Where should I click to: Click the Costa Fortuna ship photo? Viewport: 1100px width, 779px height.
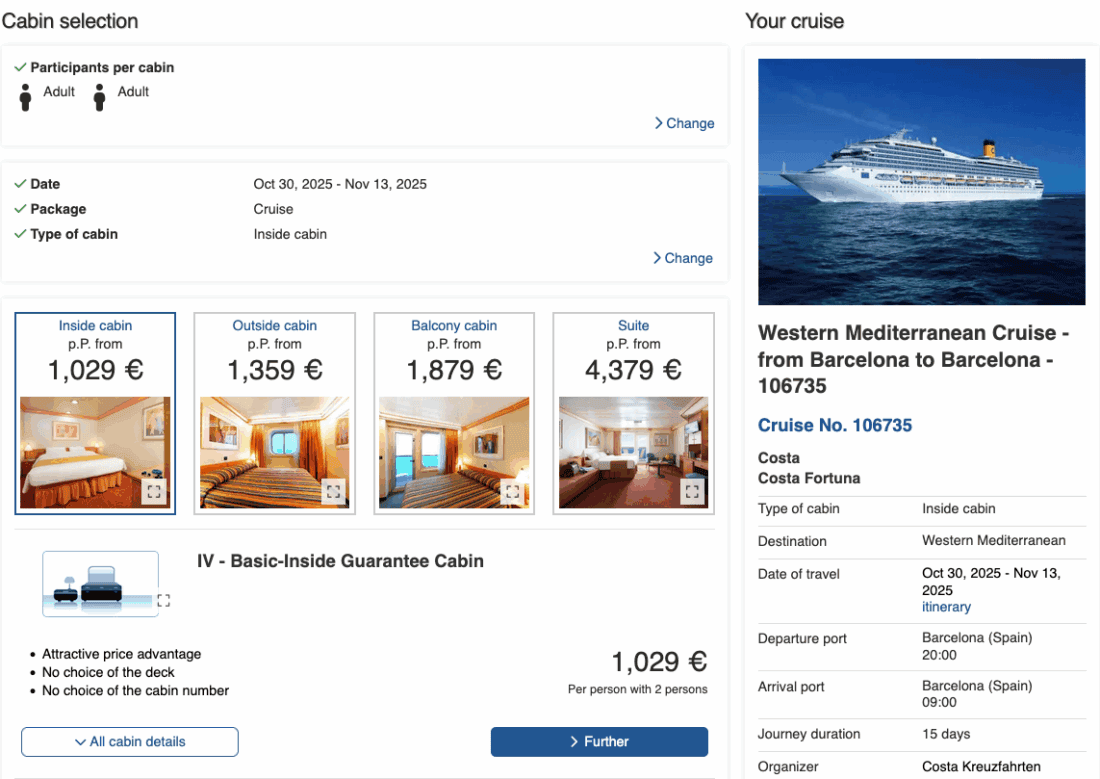pyautogui.click(x=921, y=182)
